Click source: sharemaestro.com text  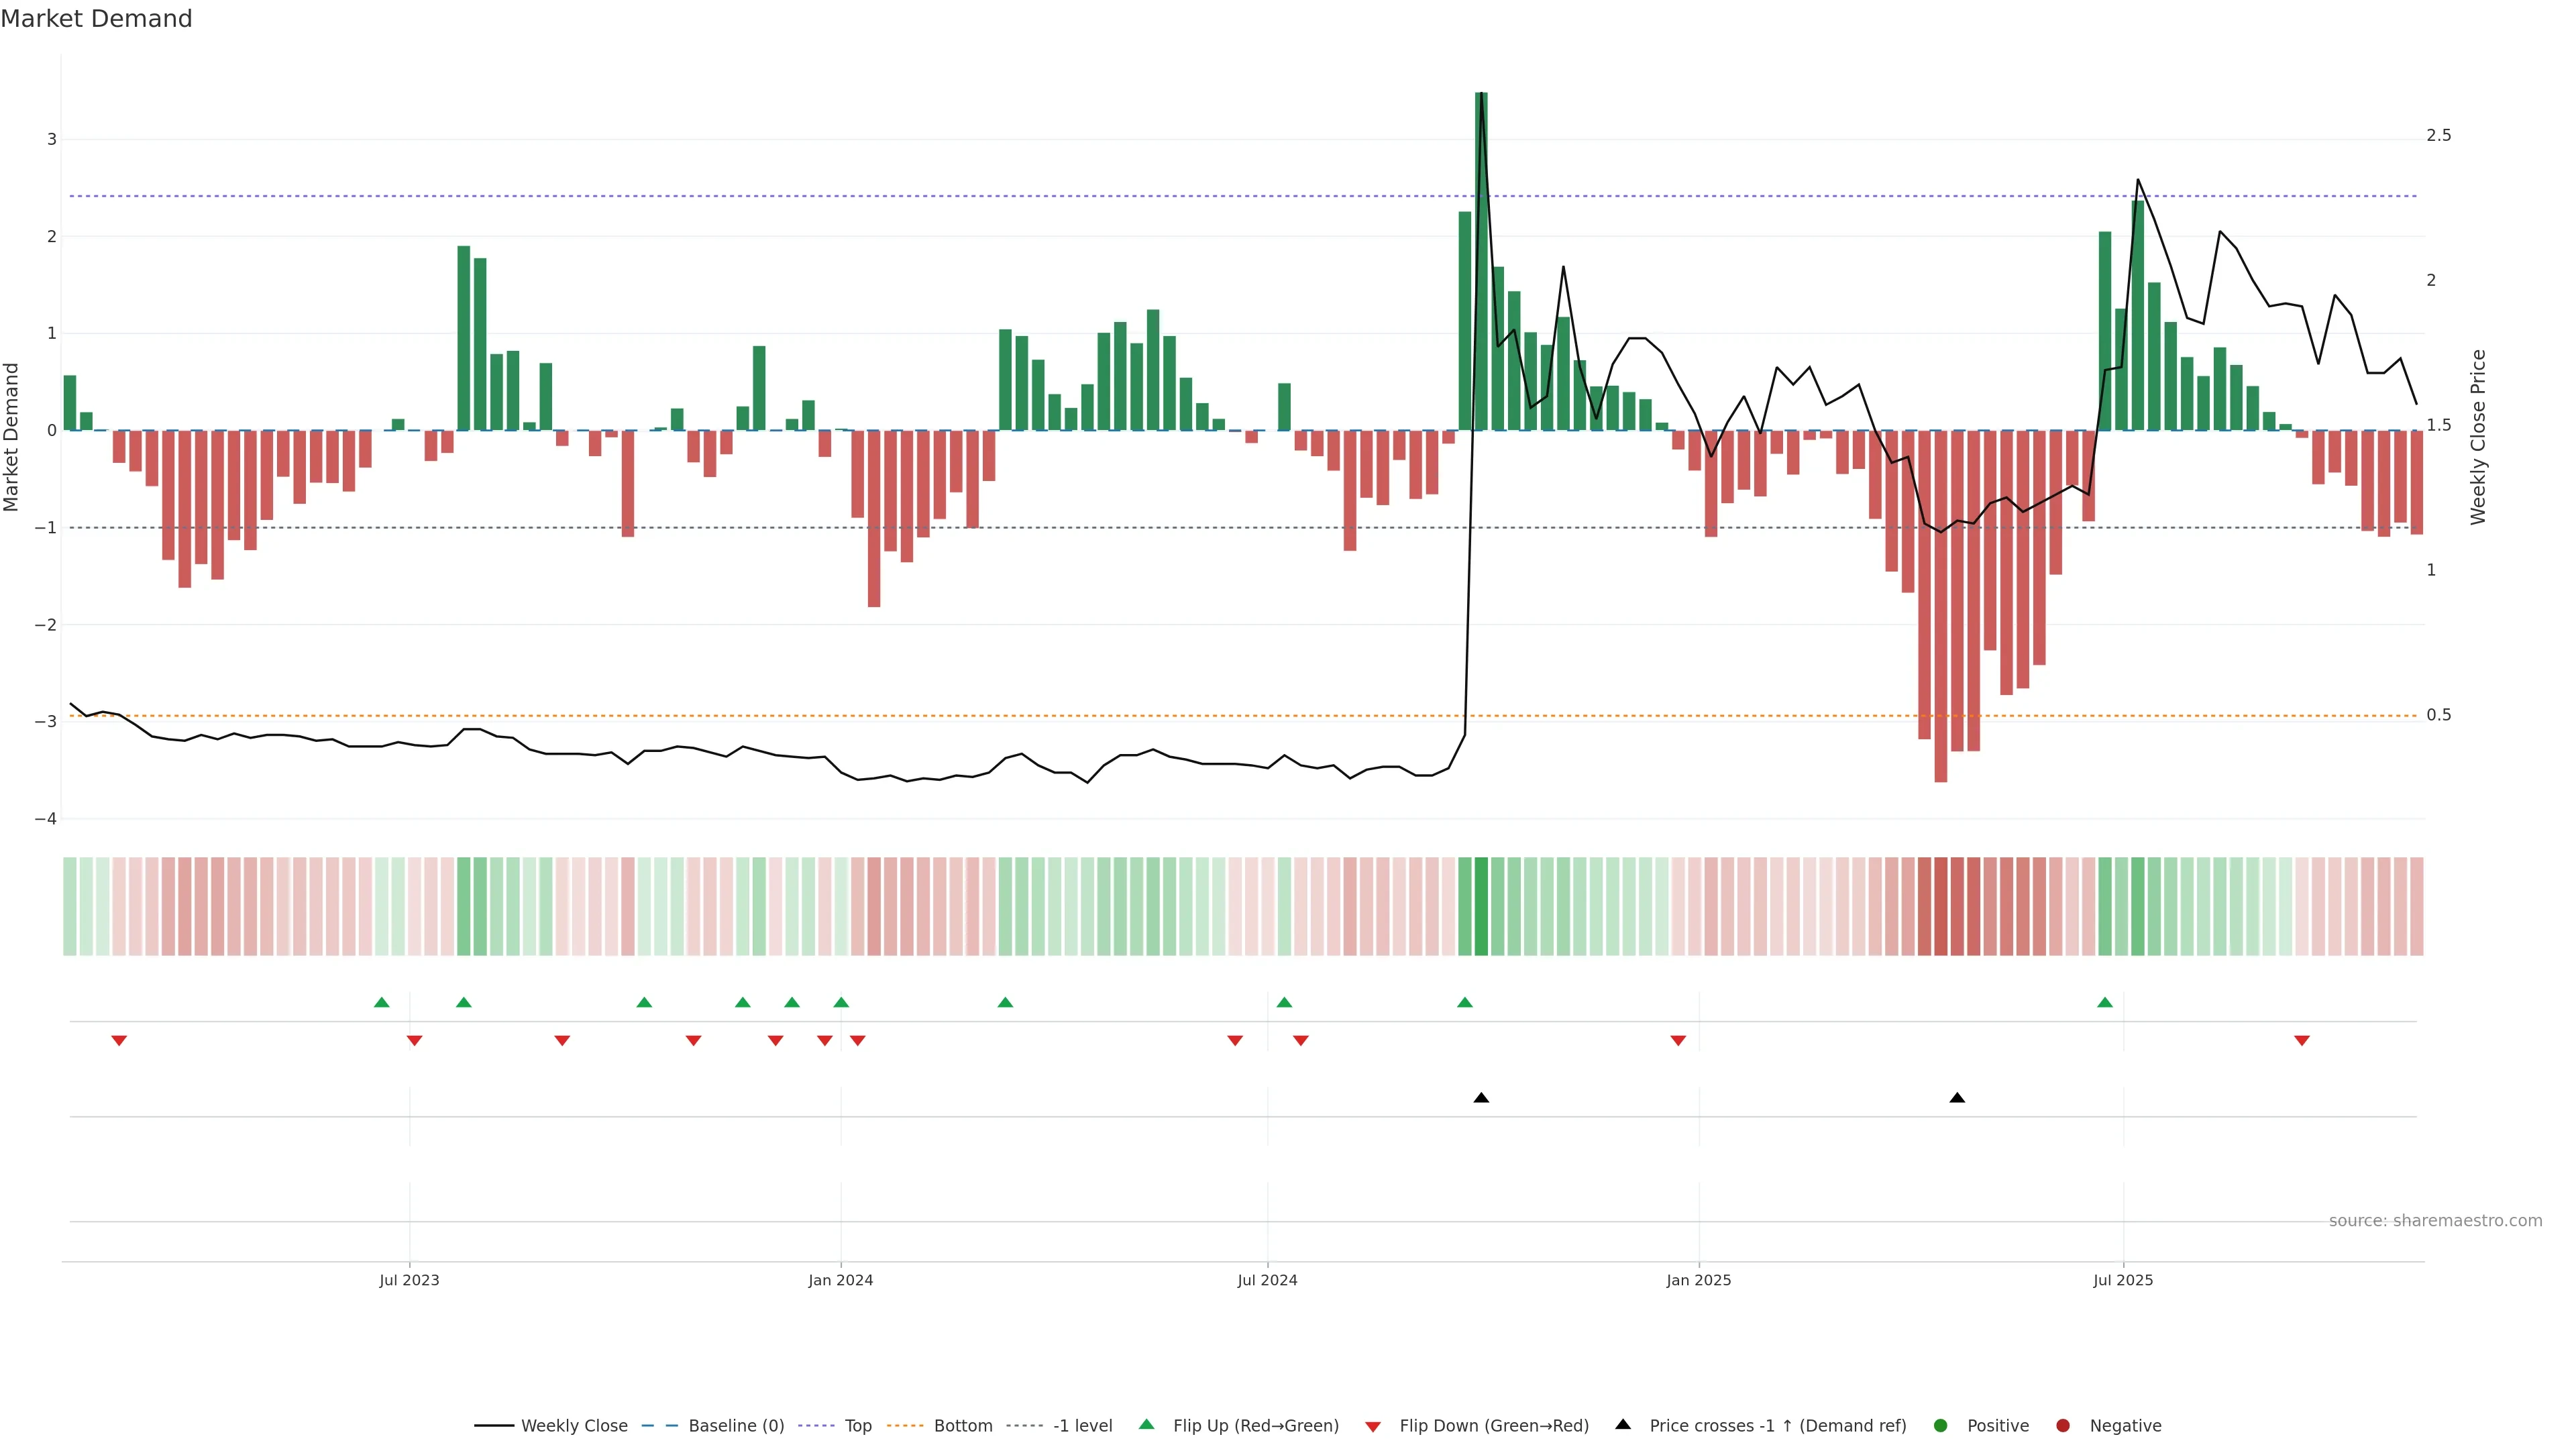[x=2435, y=1221]
